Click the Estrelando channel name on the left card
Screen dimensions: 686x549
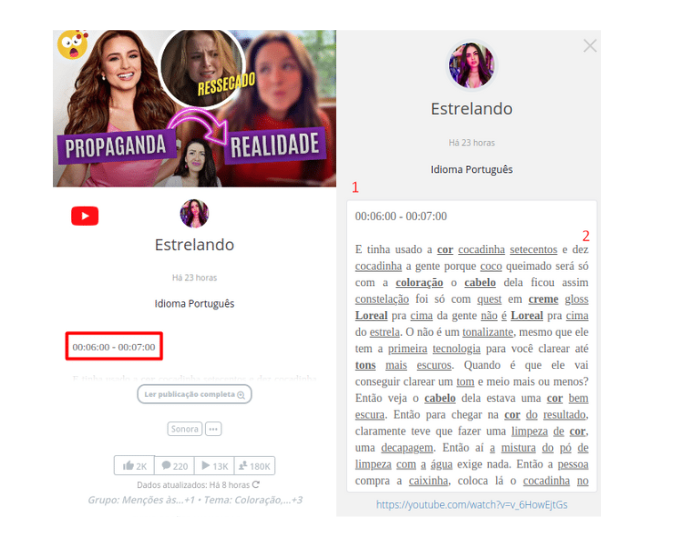pos(194,245)
